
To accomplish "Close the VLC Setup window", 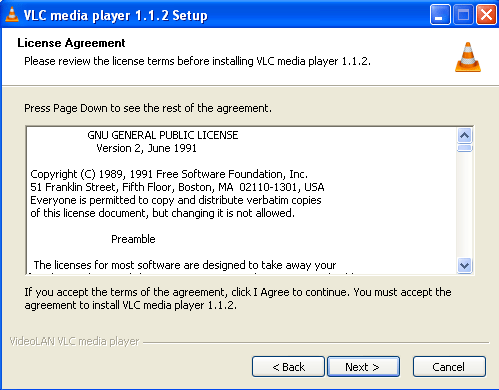I will [x=486, y=15].
